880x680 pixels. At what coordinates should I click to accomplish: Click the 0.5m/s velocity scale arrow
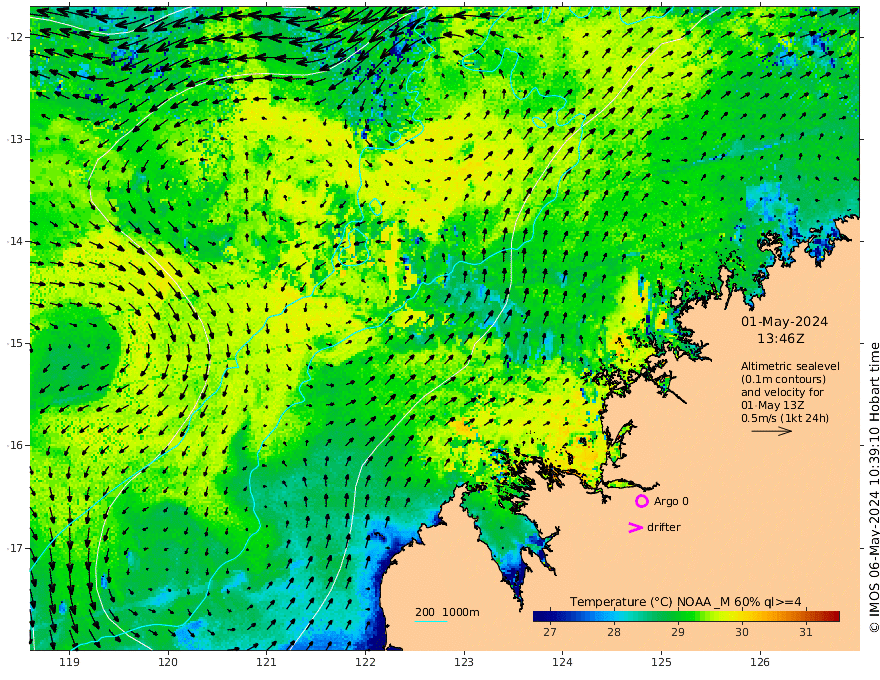(x=772, y=431)
